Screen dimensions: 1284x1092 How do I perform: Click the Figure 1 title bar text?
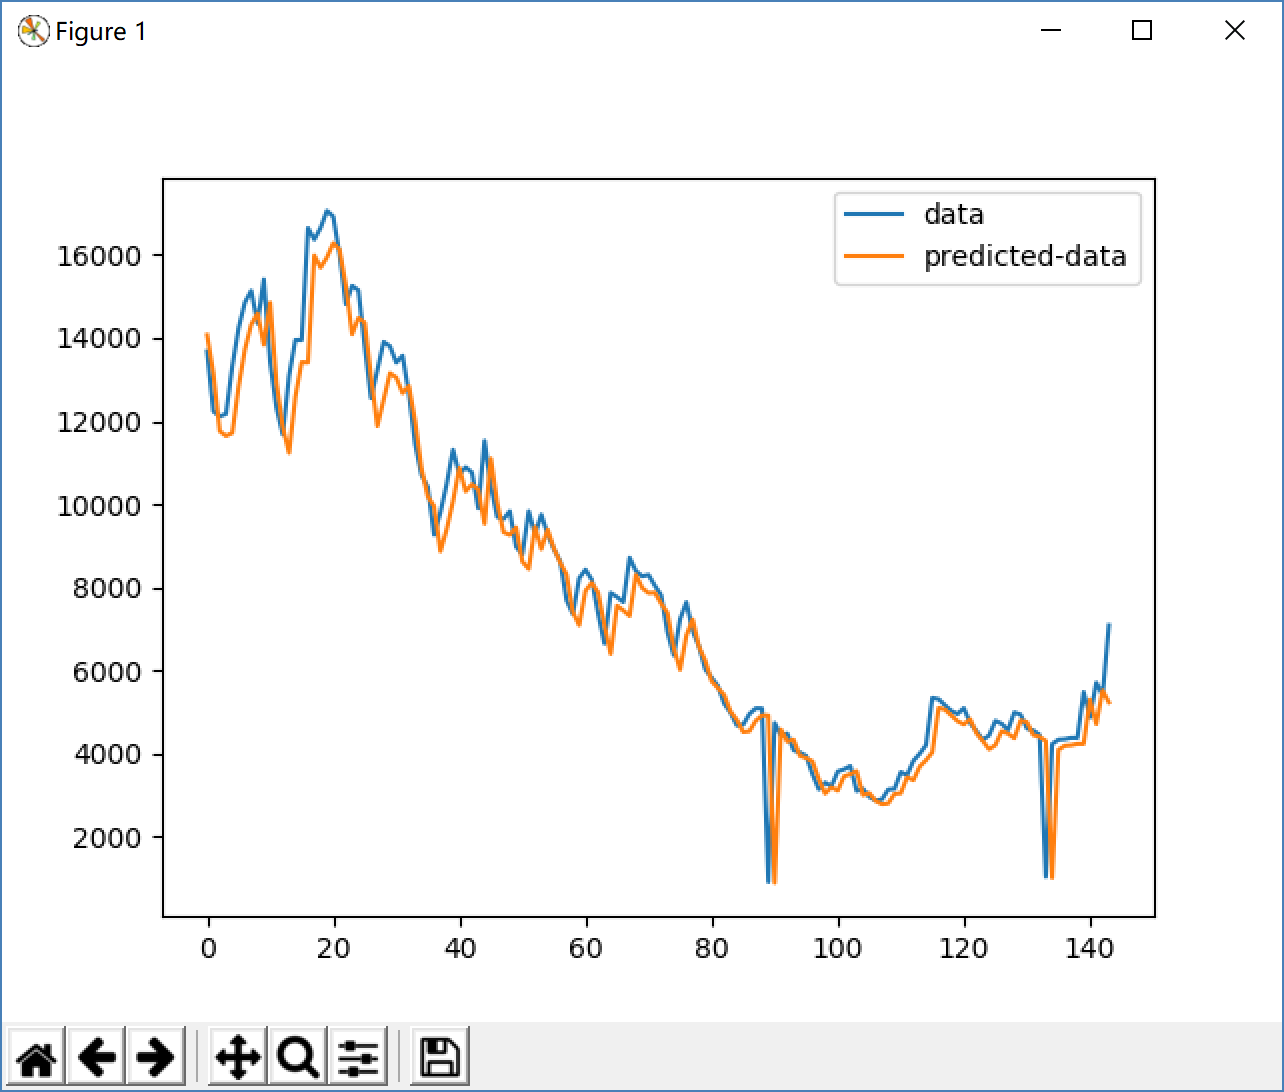(x=103, y=31)
